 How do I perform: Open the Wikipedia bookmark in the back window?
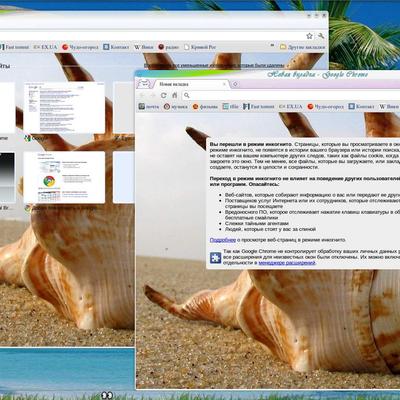[144, 47]
